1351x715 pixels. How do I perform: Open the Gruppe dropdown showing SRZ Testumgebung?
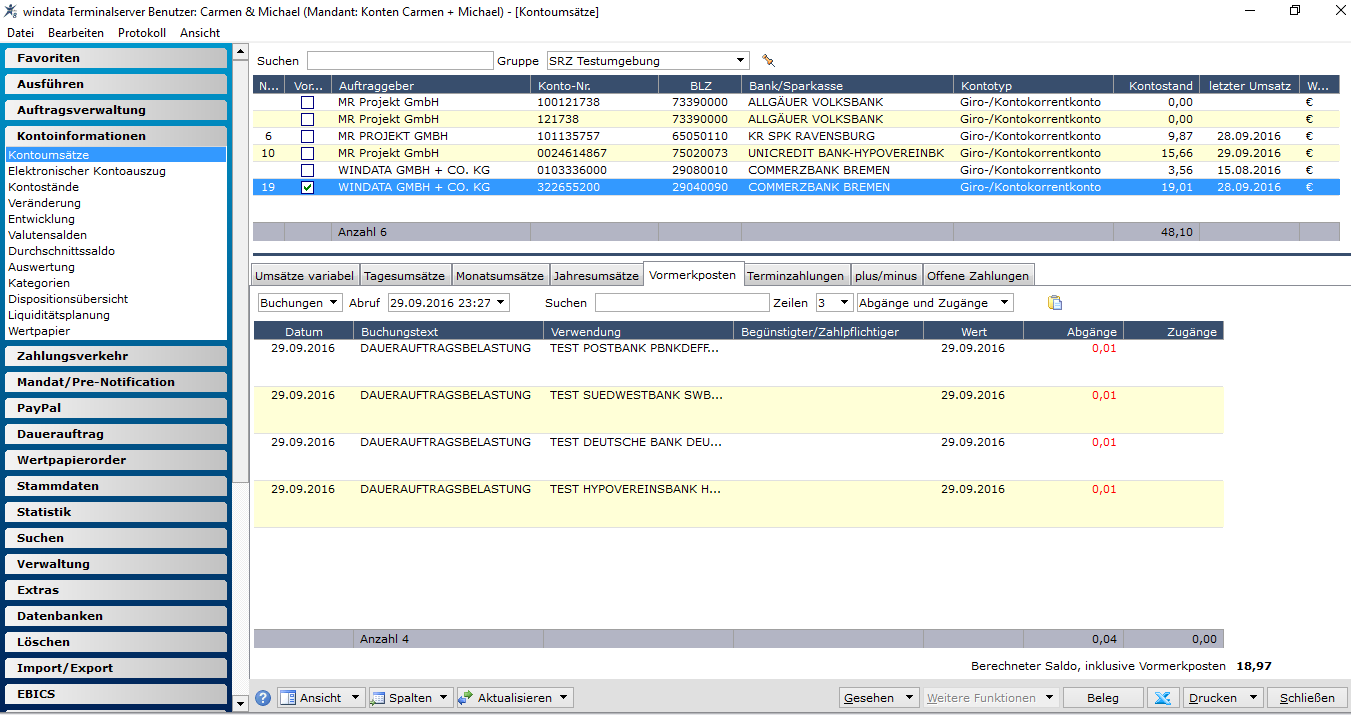[x=647, y=61]
